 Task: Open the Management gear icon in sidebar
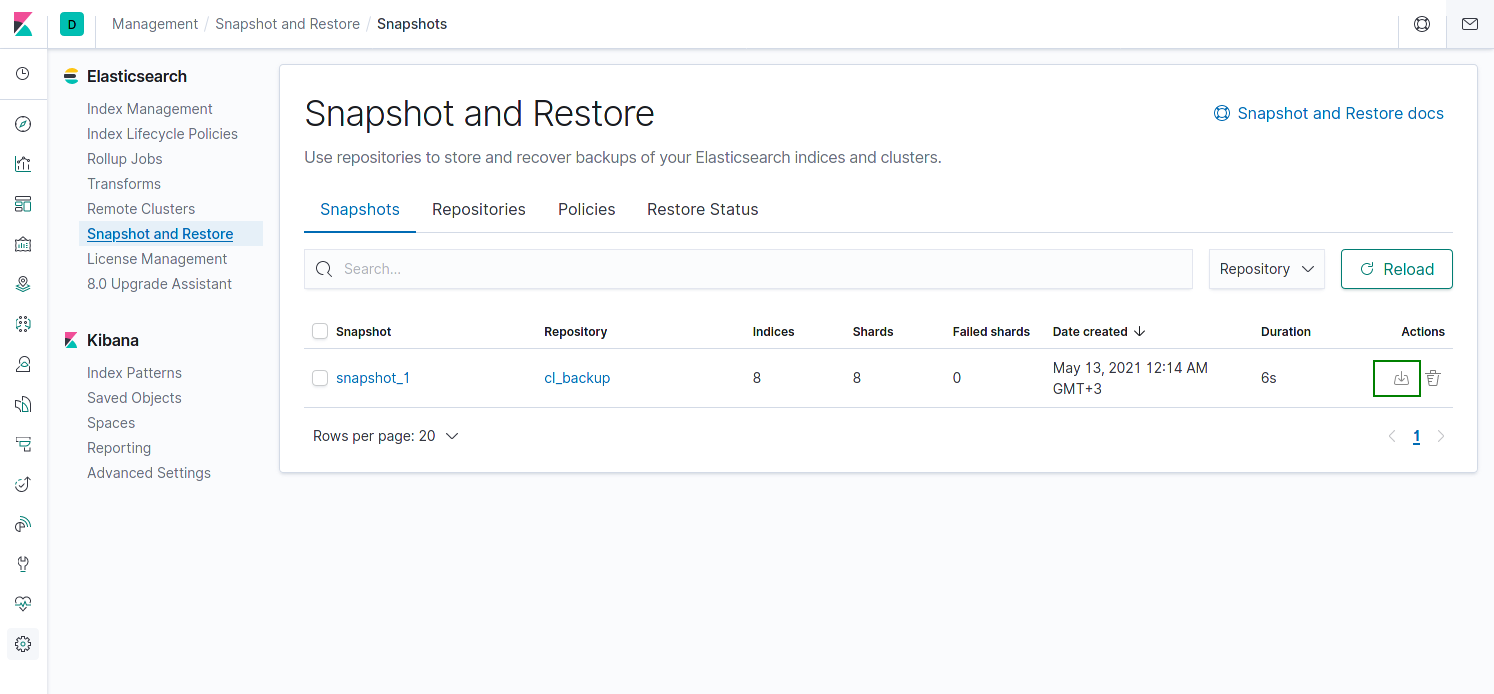[x=23, y=644]
